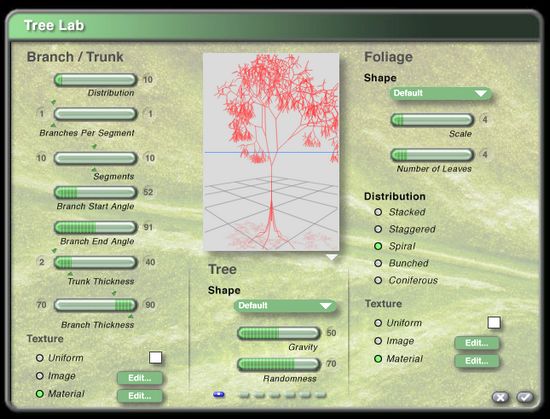Choose Coniferous foliage distribution
Image resolution: width=550 pixels, height=419 pixels.
coord(378,280)
